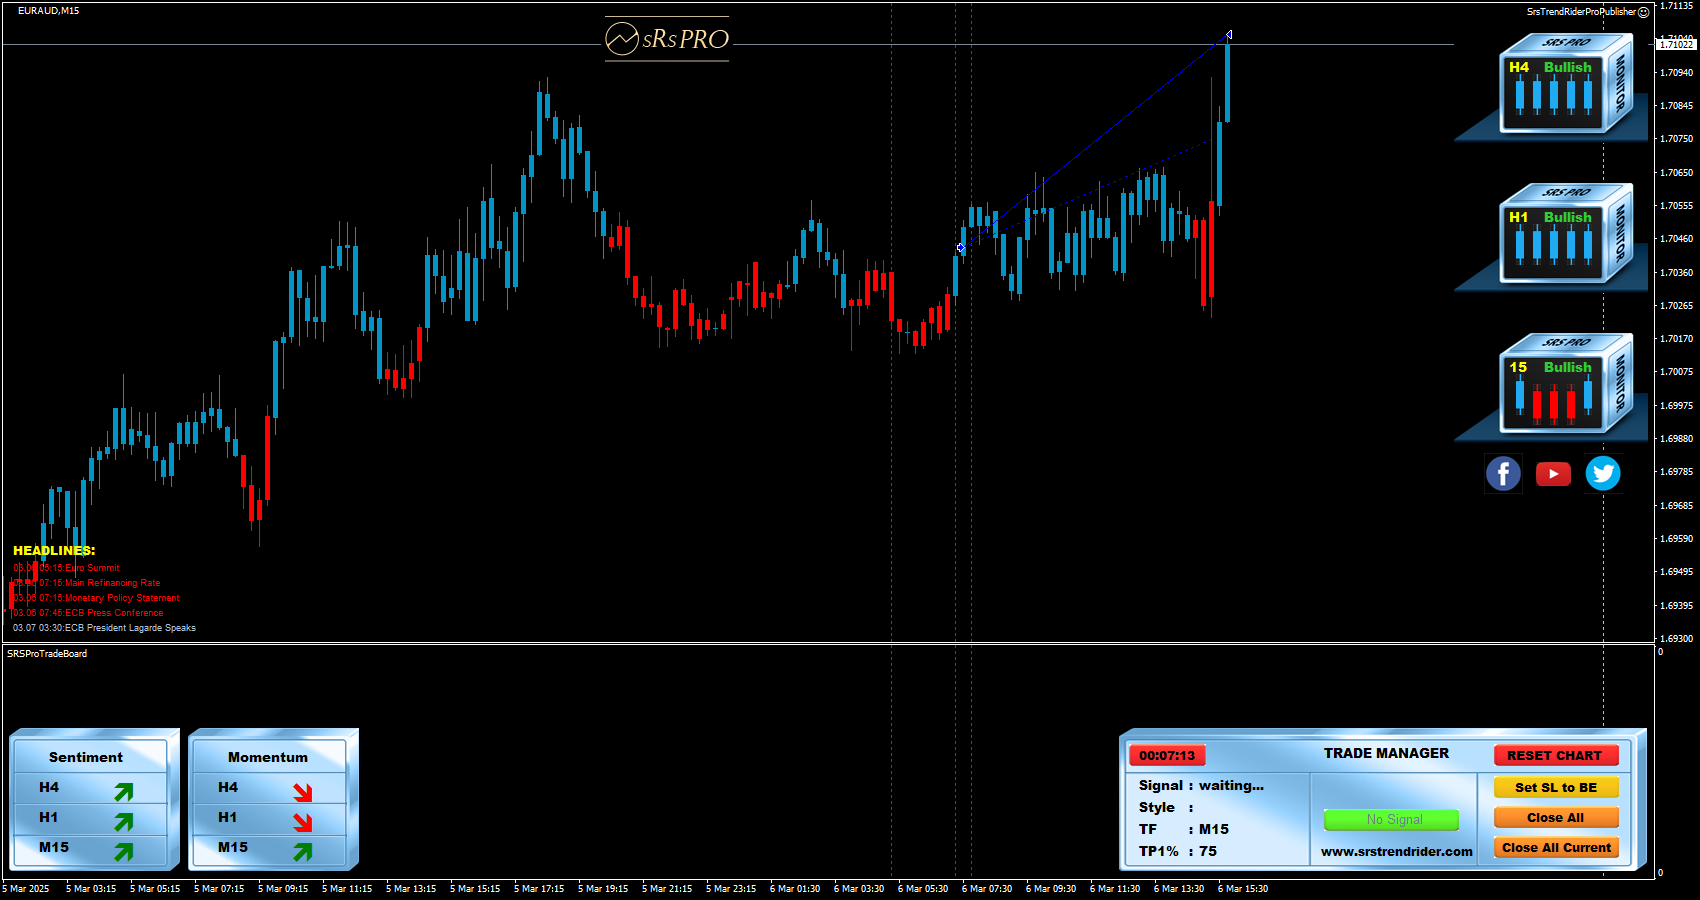Image resolution: width=1700 pixels, height=900 pixels.
Task: Click the H4 Momentum red arrow
Action: (x=302, y=792)
